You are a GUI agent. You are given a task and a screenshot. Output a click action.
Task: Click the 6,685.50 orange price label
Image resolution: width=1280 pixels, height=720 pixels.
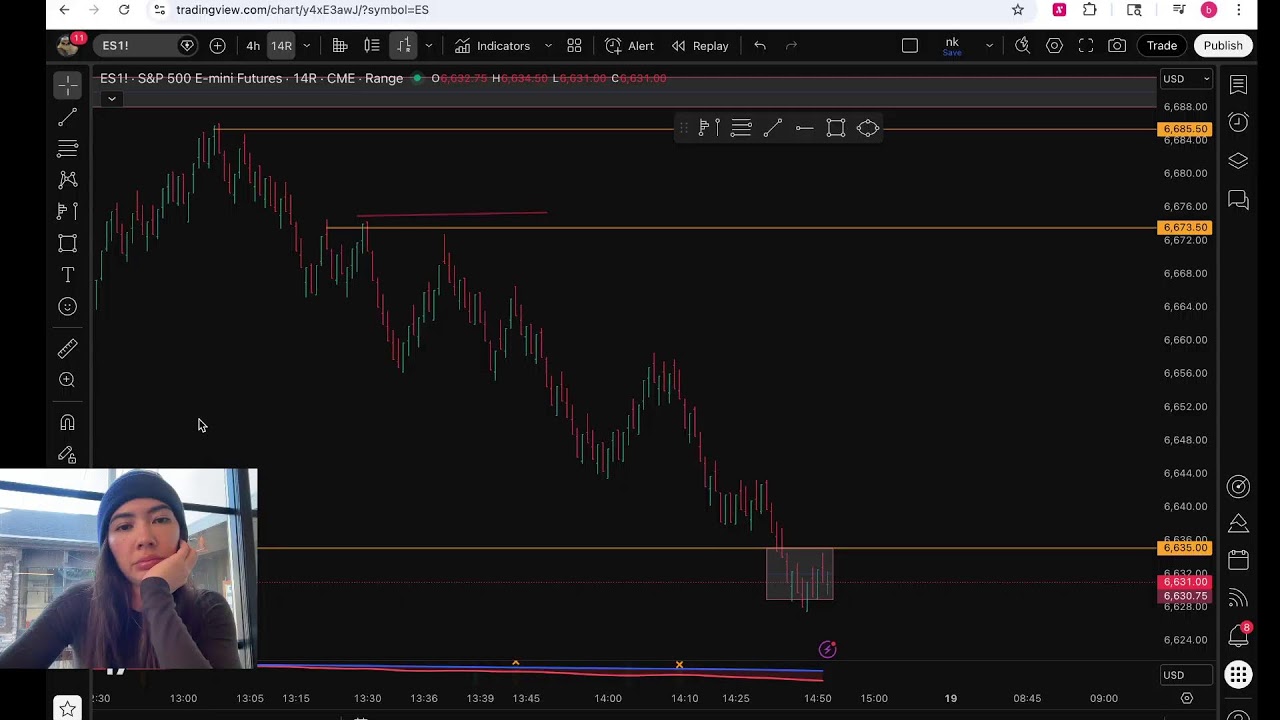click(1185, 129)
